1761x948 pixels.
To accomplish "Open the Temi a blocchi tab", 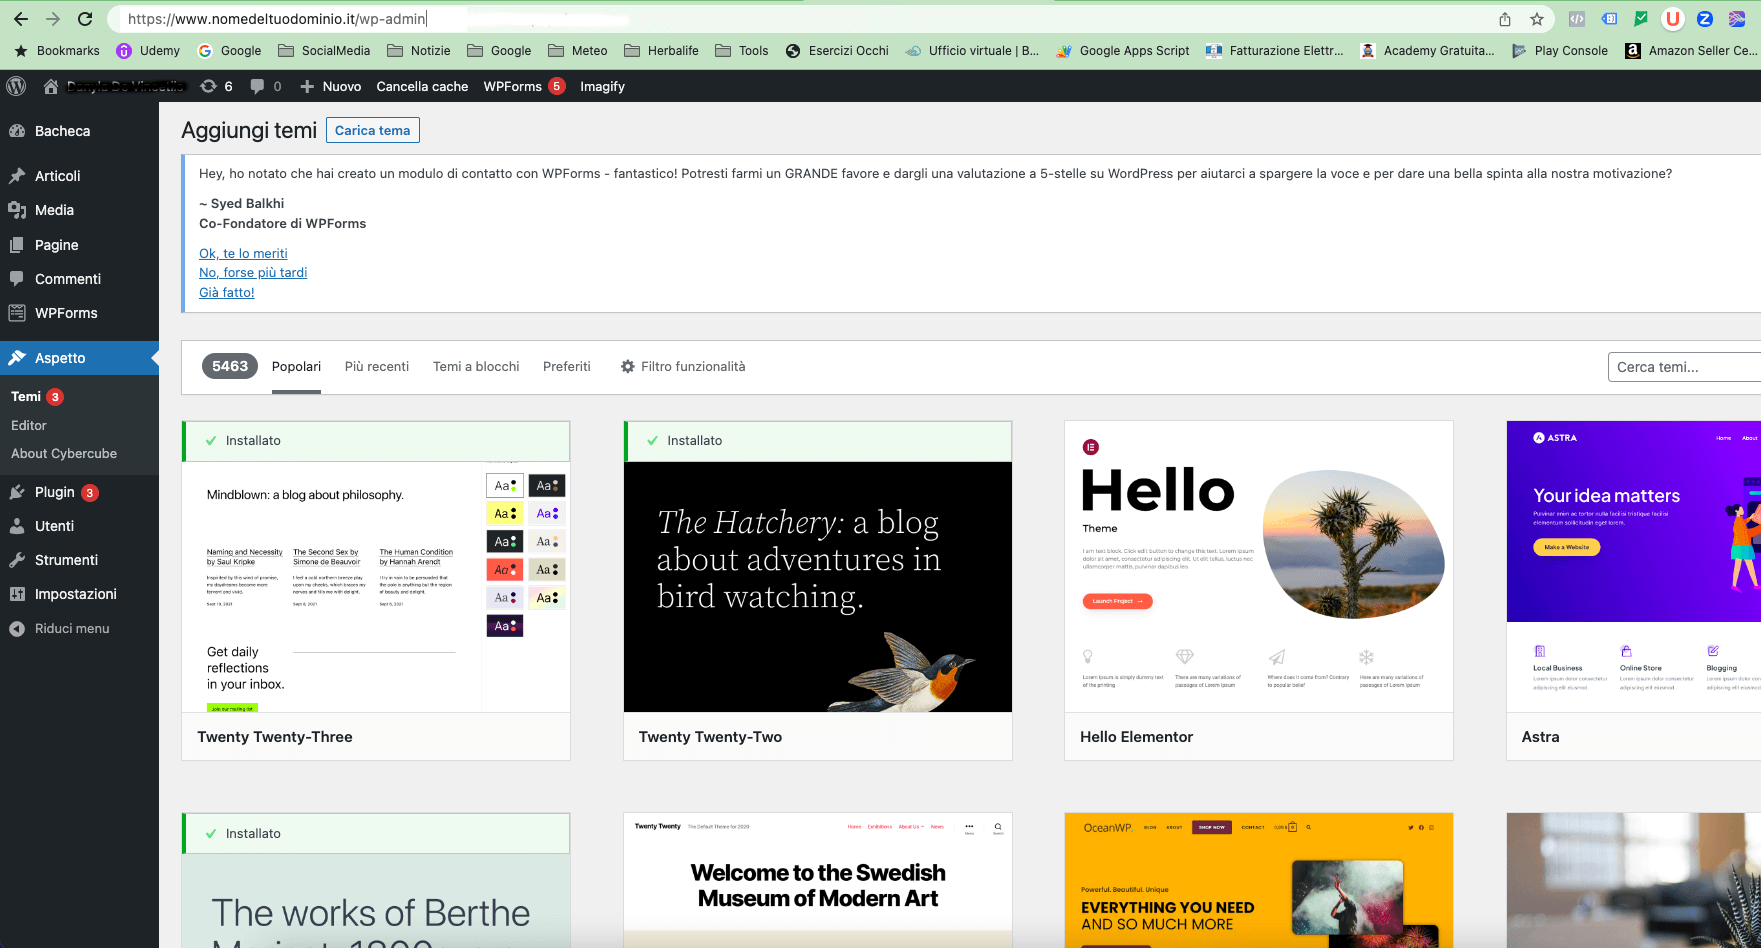I will coord(475,366).
